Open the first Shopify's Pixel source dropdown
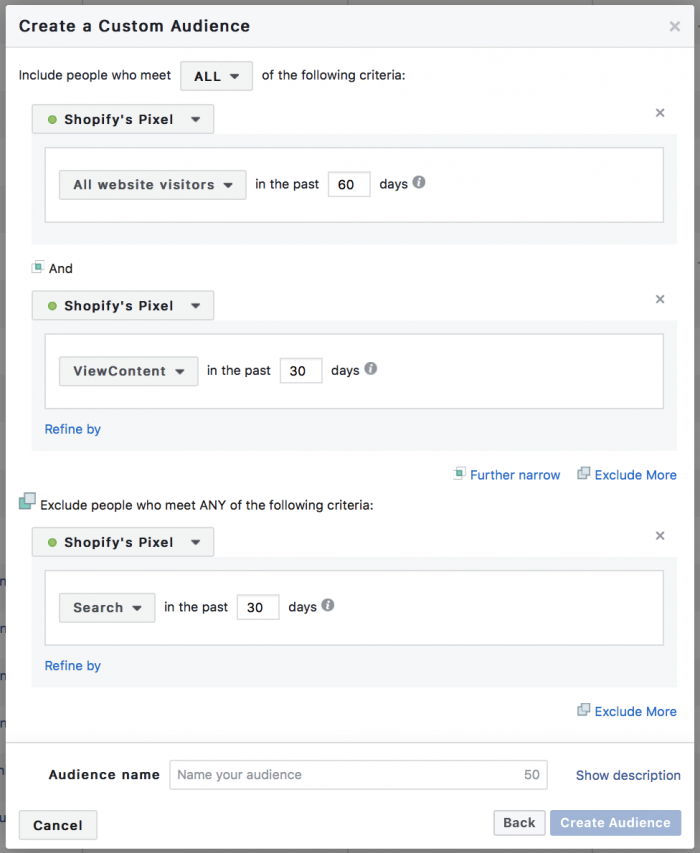Image resolution: width=700 pixels, height=853 pixels. [123, 120]
